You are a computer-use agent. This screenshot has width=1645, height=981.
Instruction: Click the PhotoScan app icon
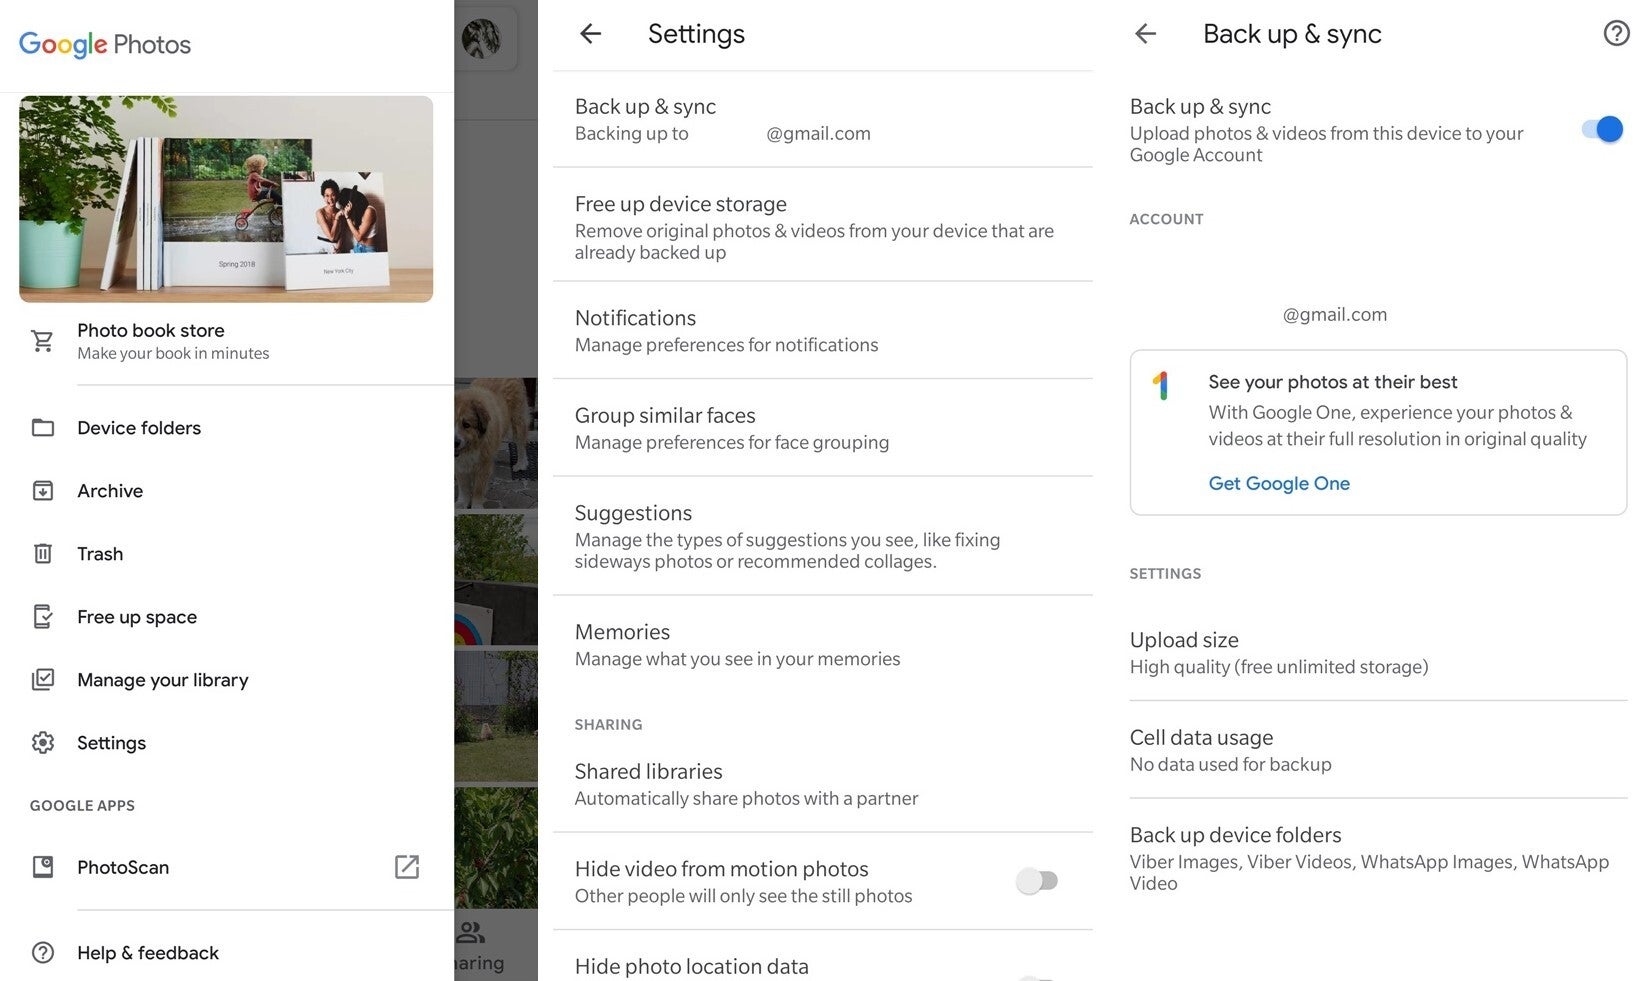click(x=42, y=867)
